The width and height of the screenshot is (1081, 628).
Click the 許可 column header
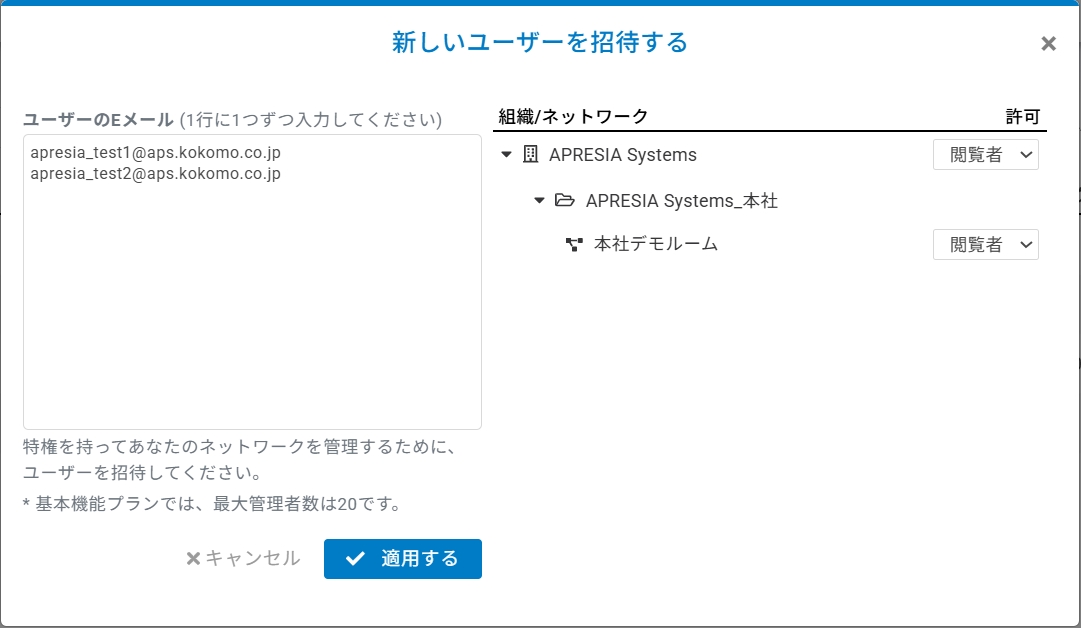click(1023, 116)
